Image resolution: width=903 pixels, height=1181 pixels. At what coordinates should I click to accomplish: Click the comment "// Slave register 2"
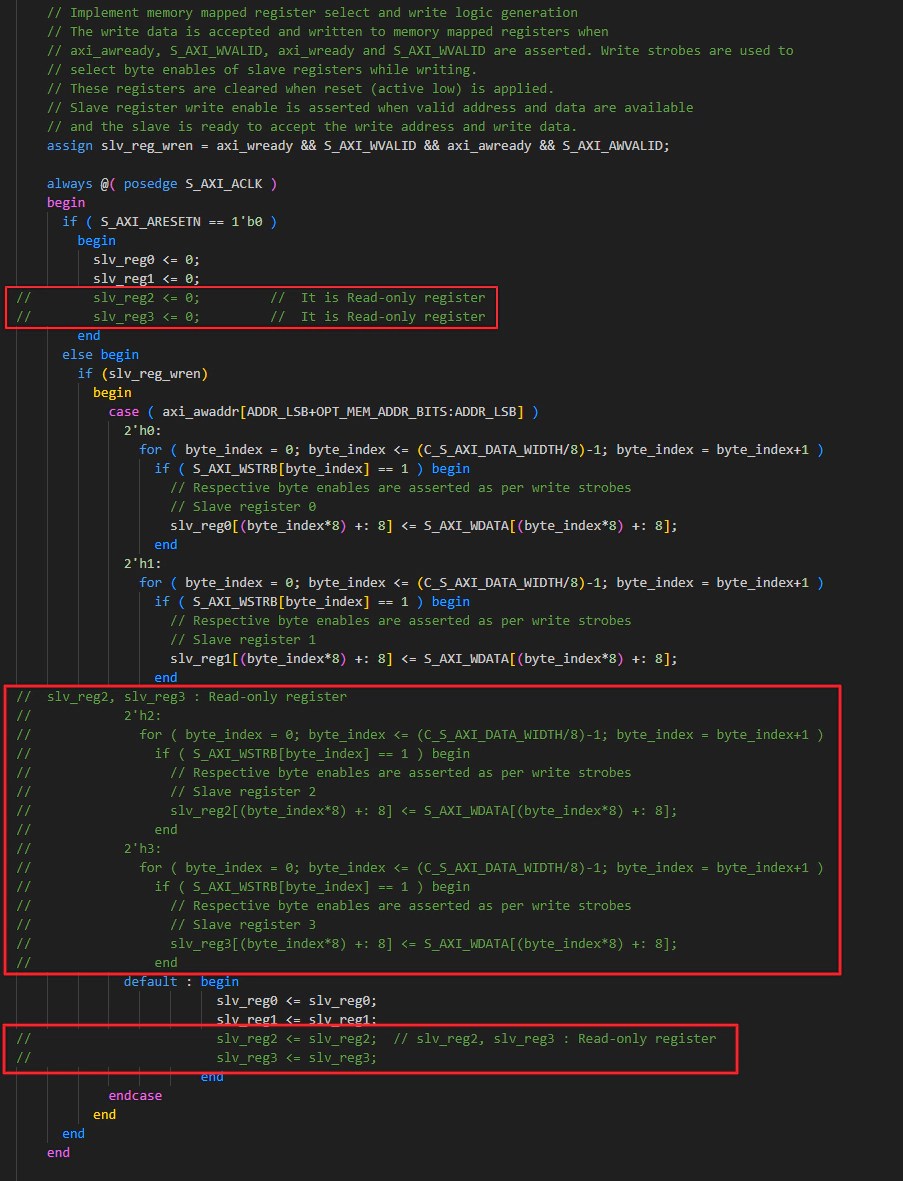(243, 792)
